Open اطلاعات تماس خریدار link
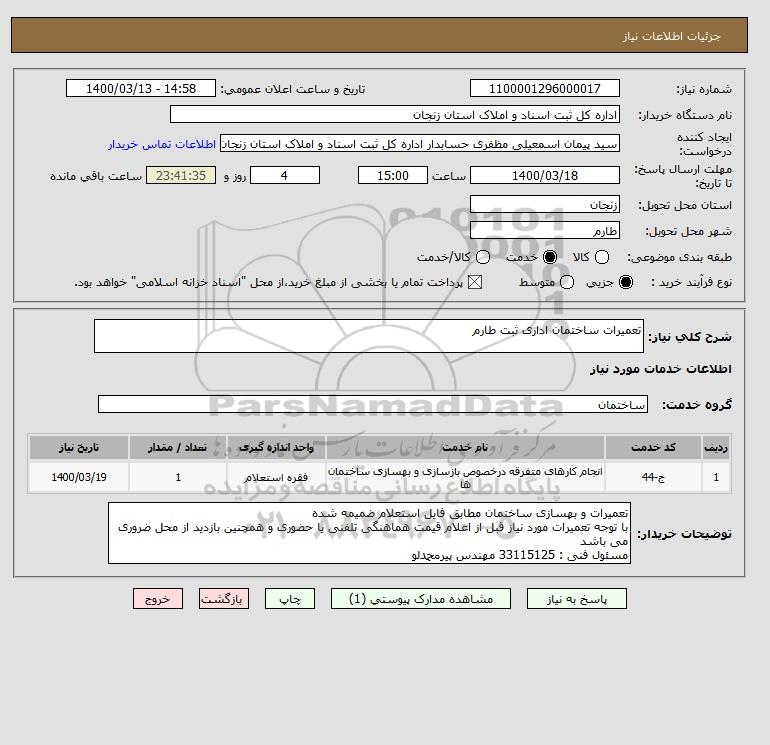The height and width of the screenshot is (745, 770). [162, 144]
